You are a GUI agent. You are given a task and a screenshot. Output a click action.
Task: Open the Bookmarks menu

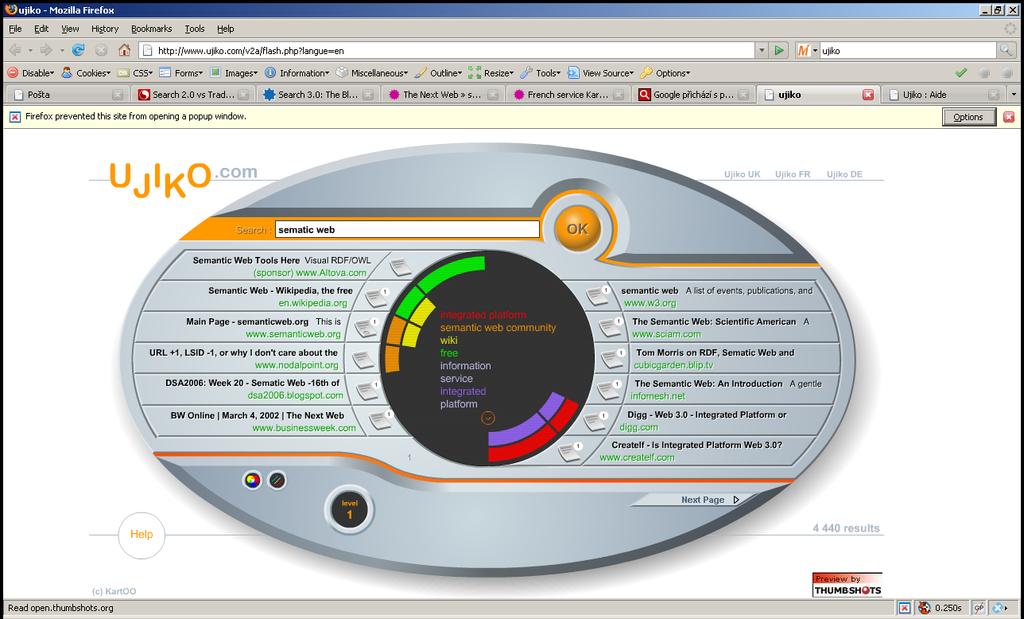pyautogui.click(x=152, y=29)
